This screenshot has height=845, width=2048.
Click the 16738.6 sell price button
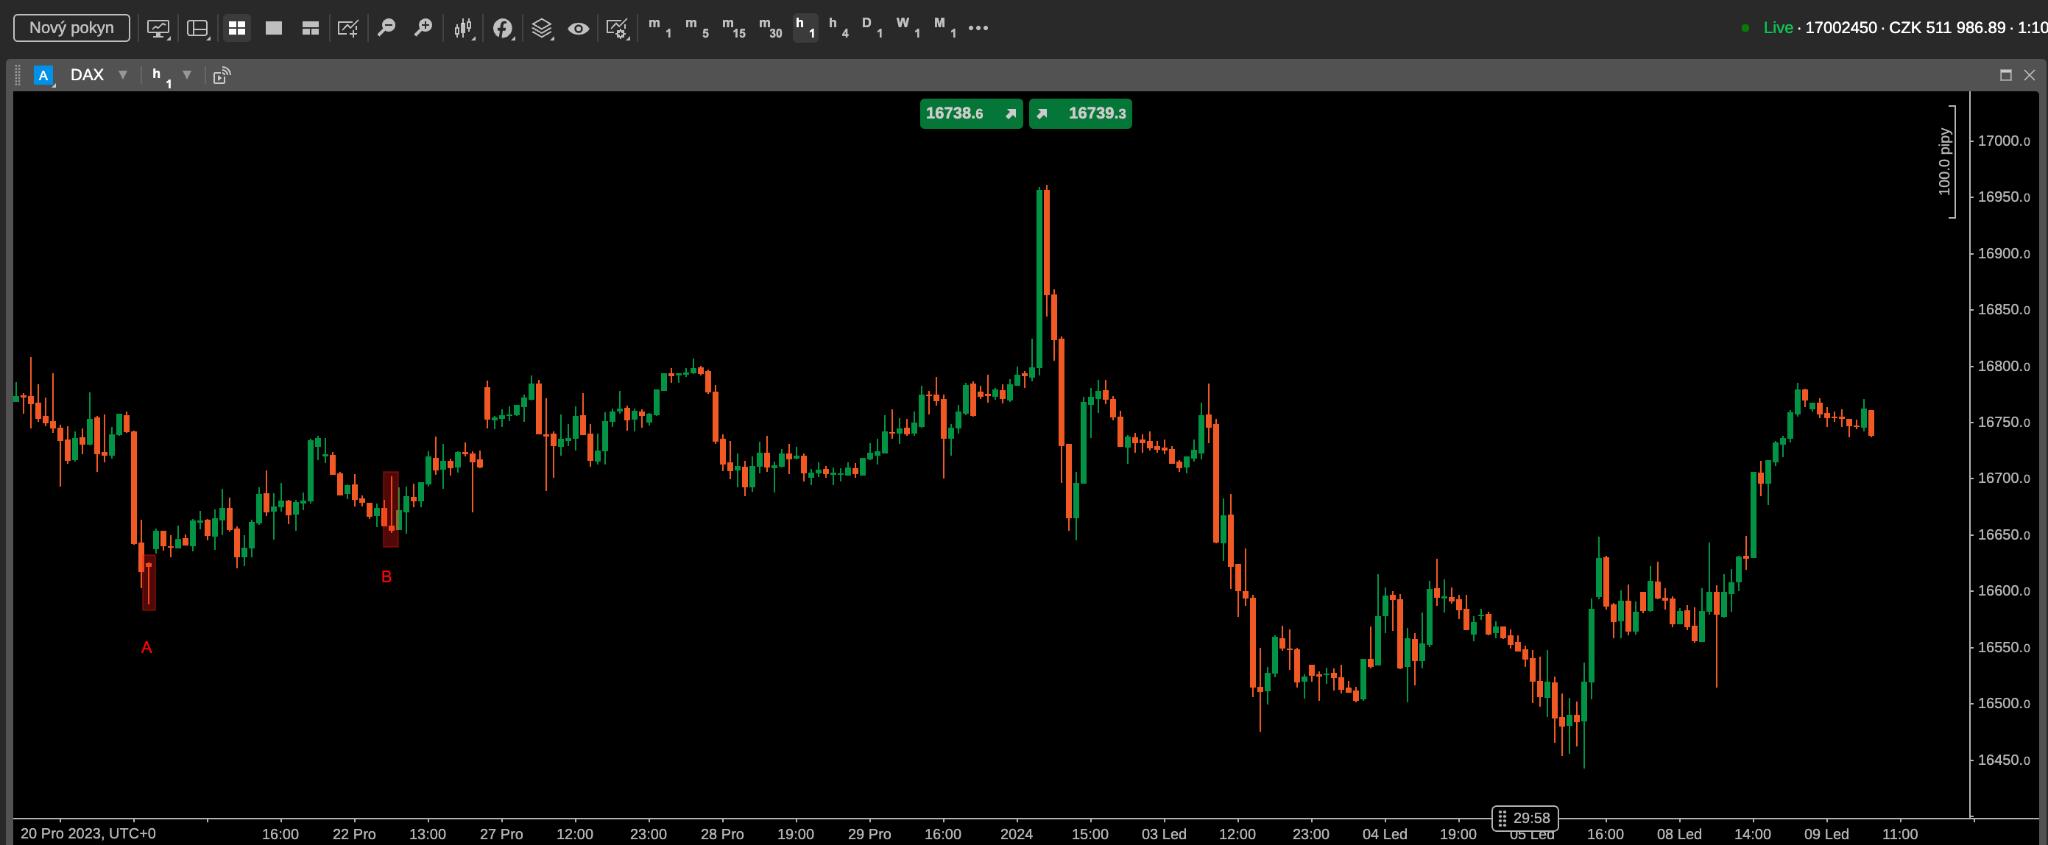(x=971, y=113)
